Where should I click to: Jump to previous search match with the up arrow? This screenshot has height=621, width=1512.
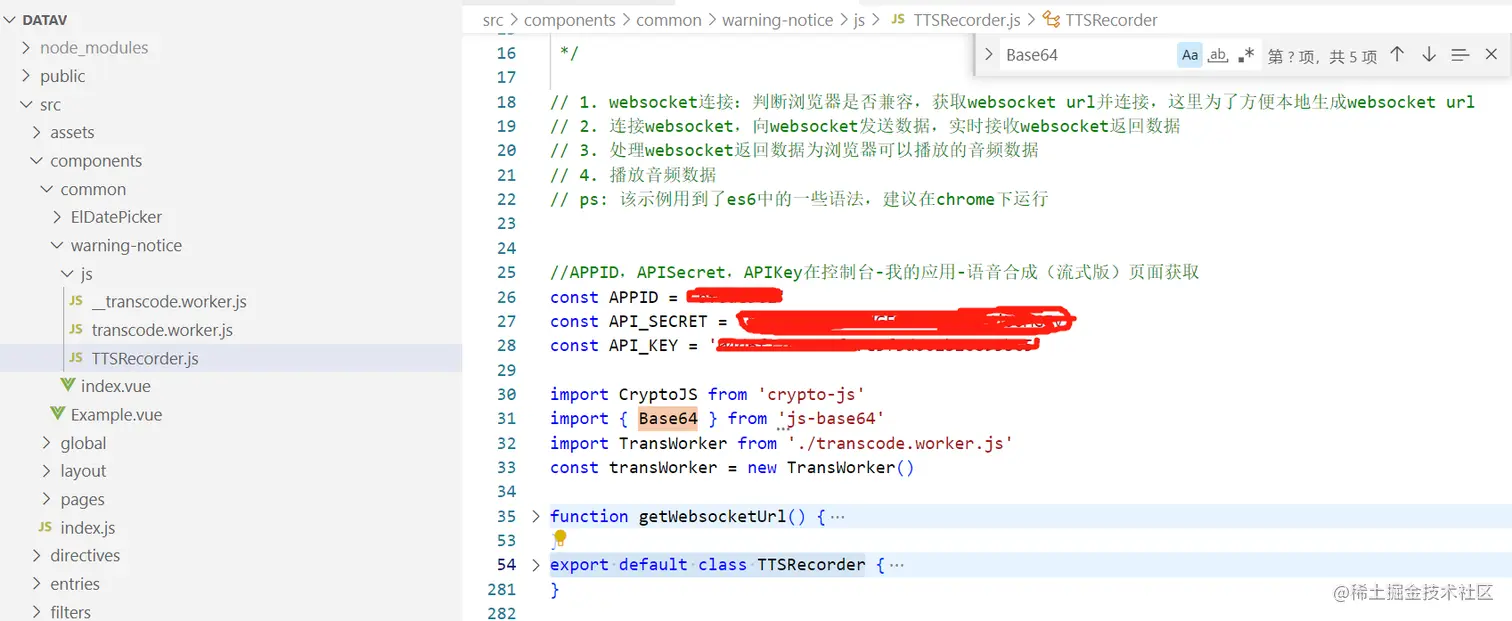click(1397, 55)
